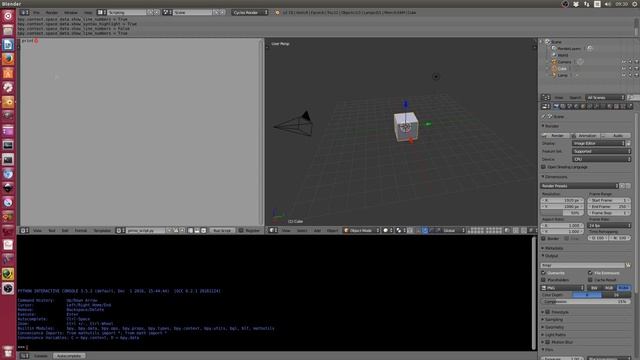Screen dimensions: 640x360
Task: Click the Lamp icon in outliner
Action: (554, 75)
